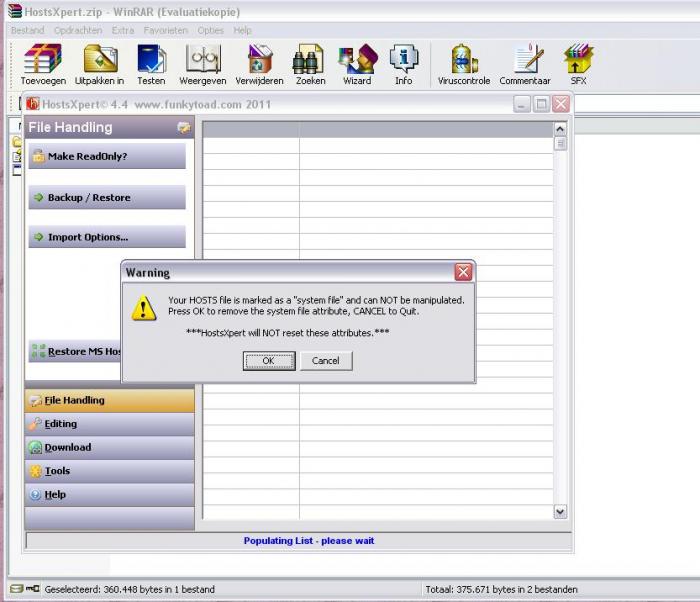Viewport: 700px width, 602px height.
Task: Switch to the Editing section
Action: [x=110, y=424]
